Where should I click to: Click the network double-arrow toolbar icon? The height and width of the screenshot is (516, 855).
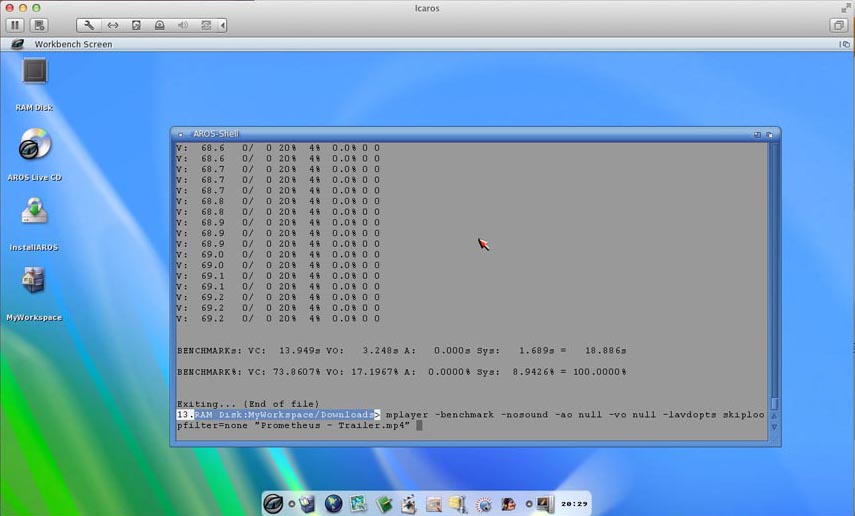112,25
